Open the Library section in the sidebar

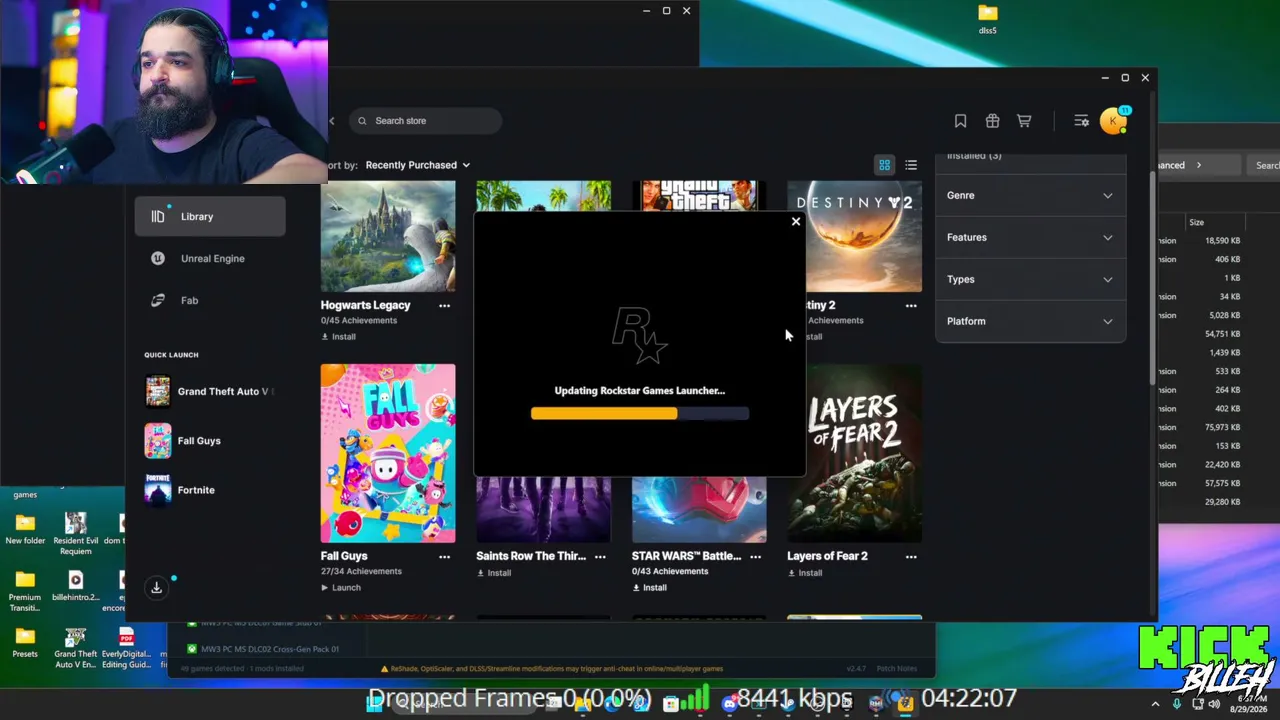point(210,216)
